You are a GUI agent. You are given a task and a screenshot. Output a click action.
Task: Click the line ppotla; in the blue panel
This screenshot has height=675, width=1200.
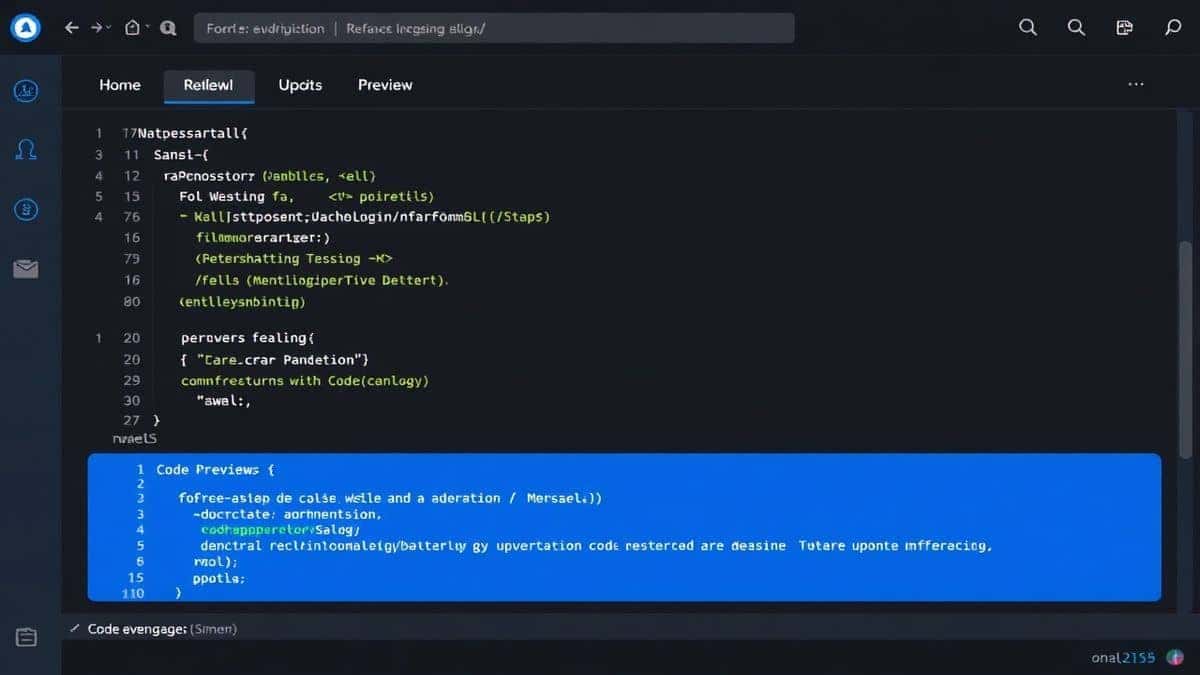point(218,578)
